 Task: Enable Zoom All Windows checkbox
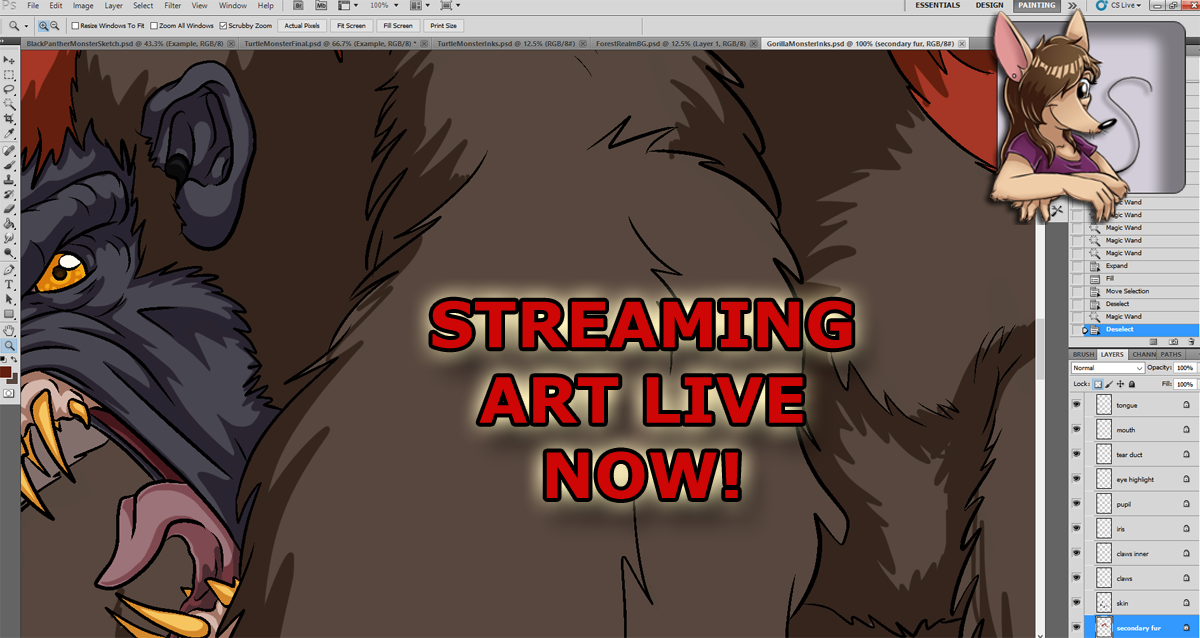[154, 25]
